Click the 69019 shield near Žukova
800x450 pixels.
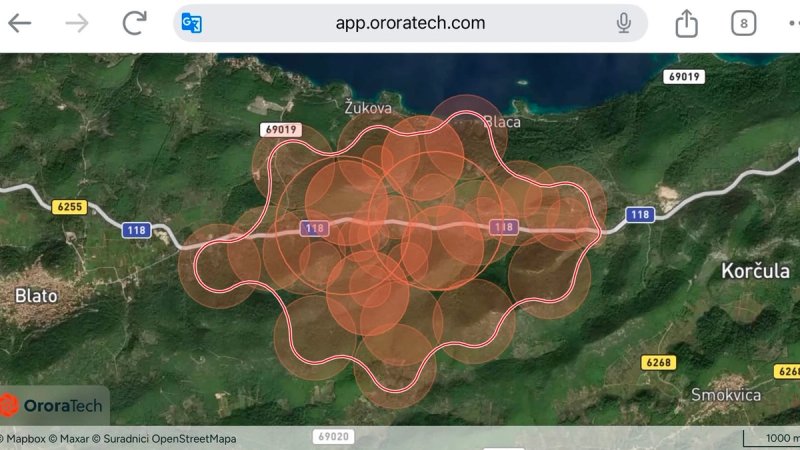[281, 130]
